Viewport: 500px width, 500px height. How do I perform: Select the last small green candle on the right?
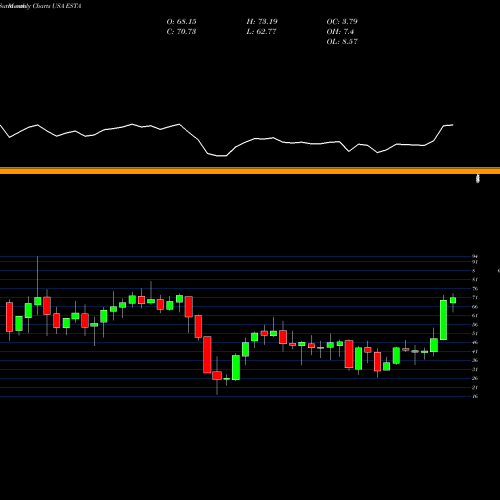pos(453,300)
